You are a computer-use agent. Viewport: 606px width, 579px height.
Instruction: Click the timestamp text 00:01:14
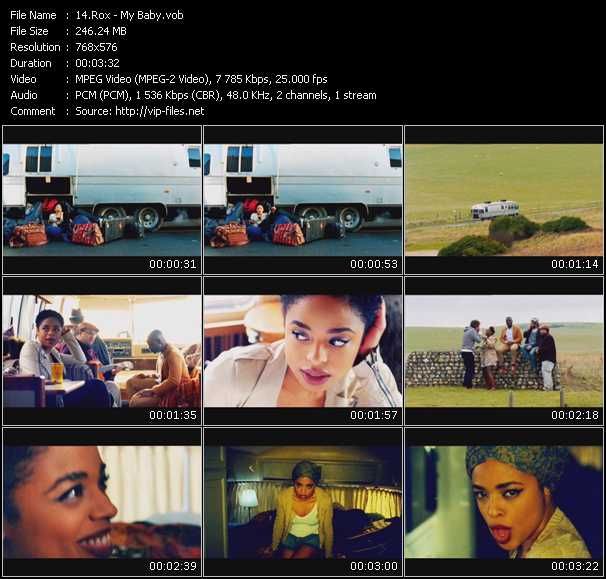click(575, 264)
